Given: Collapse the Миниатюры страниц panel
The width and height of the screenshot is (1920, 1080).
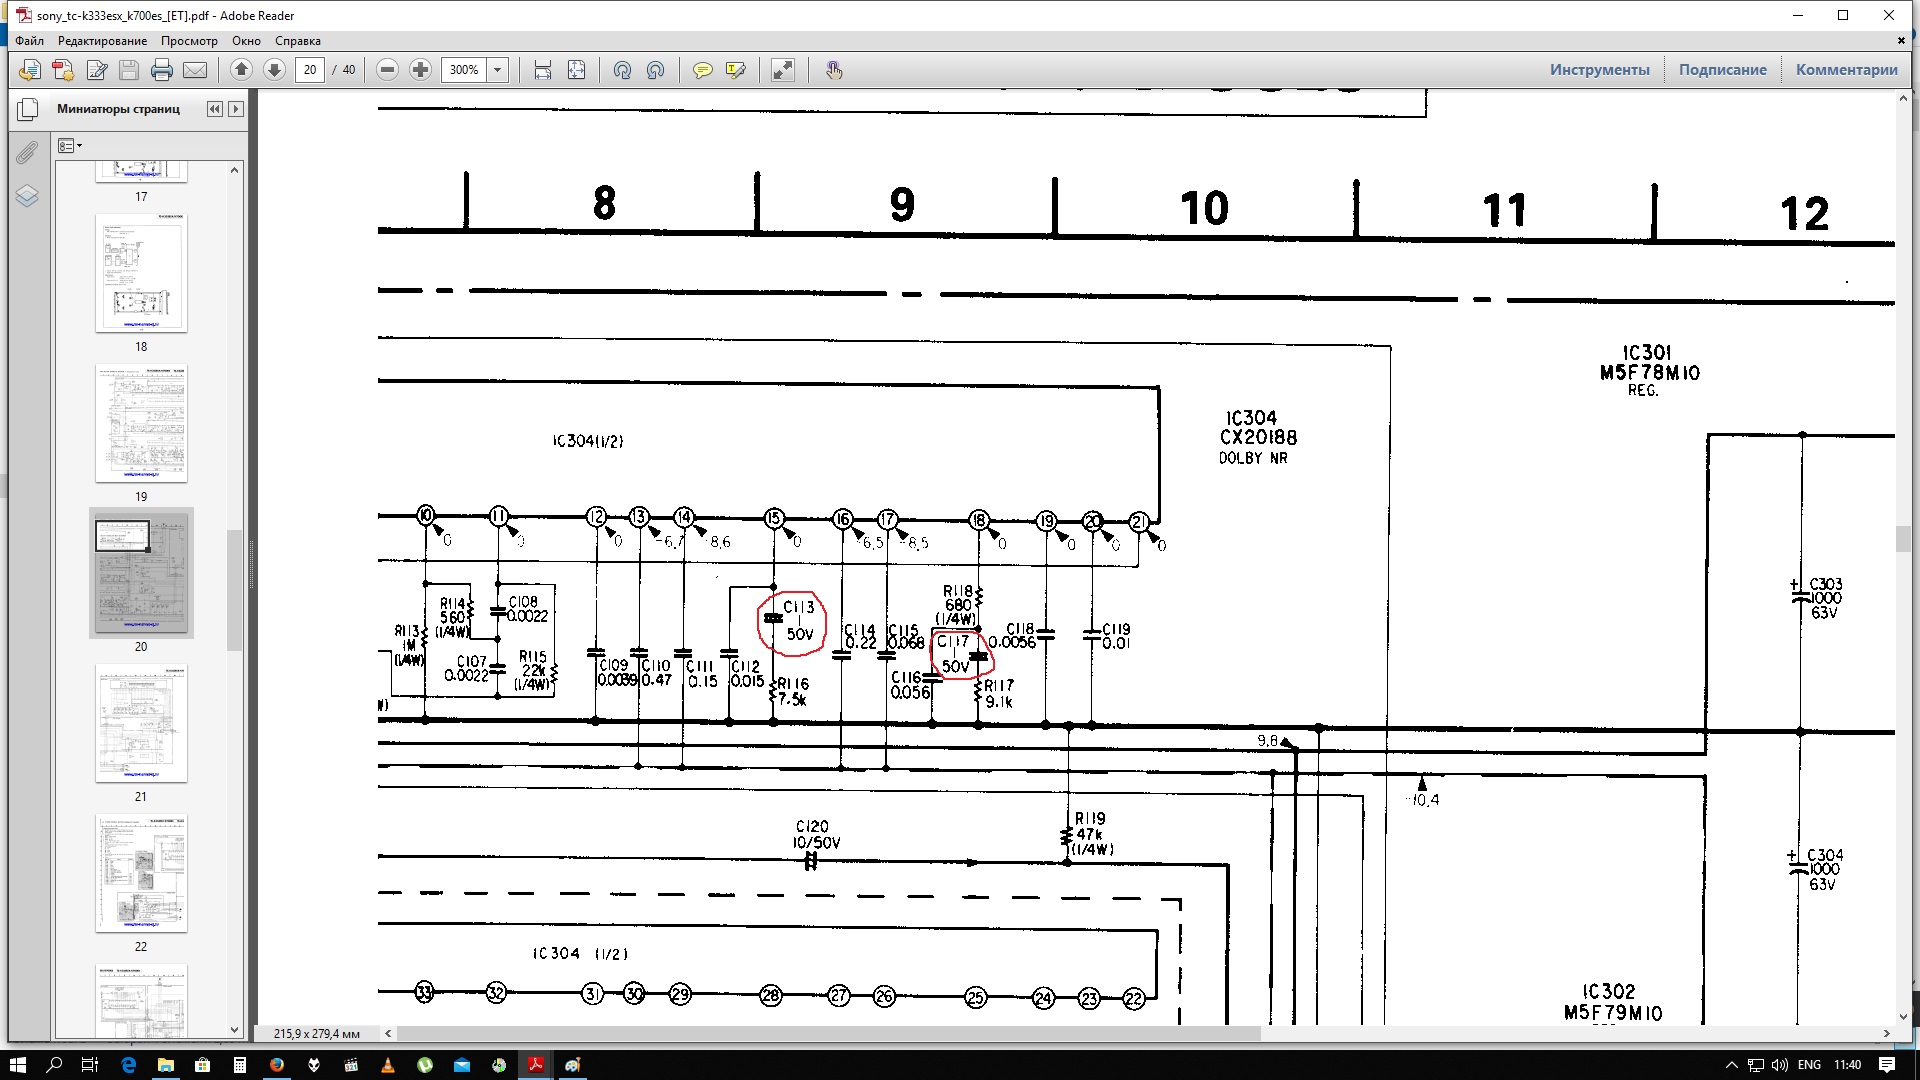Looking at the screenshot, I should tap(214, 109).
